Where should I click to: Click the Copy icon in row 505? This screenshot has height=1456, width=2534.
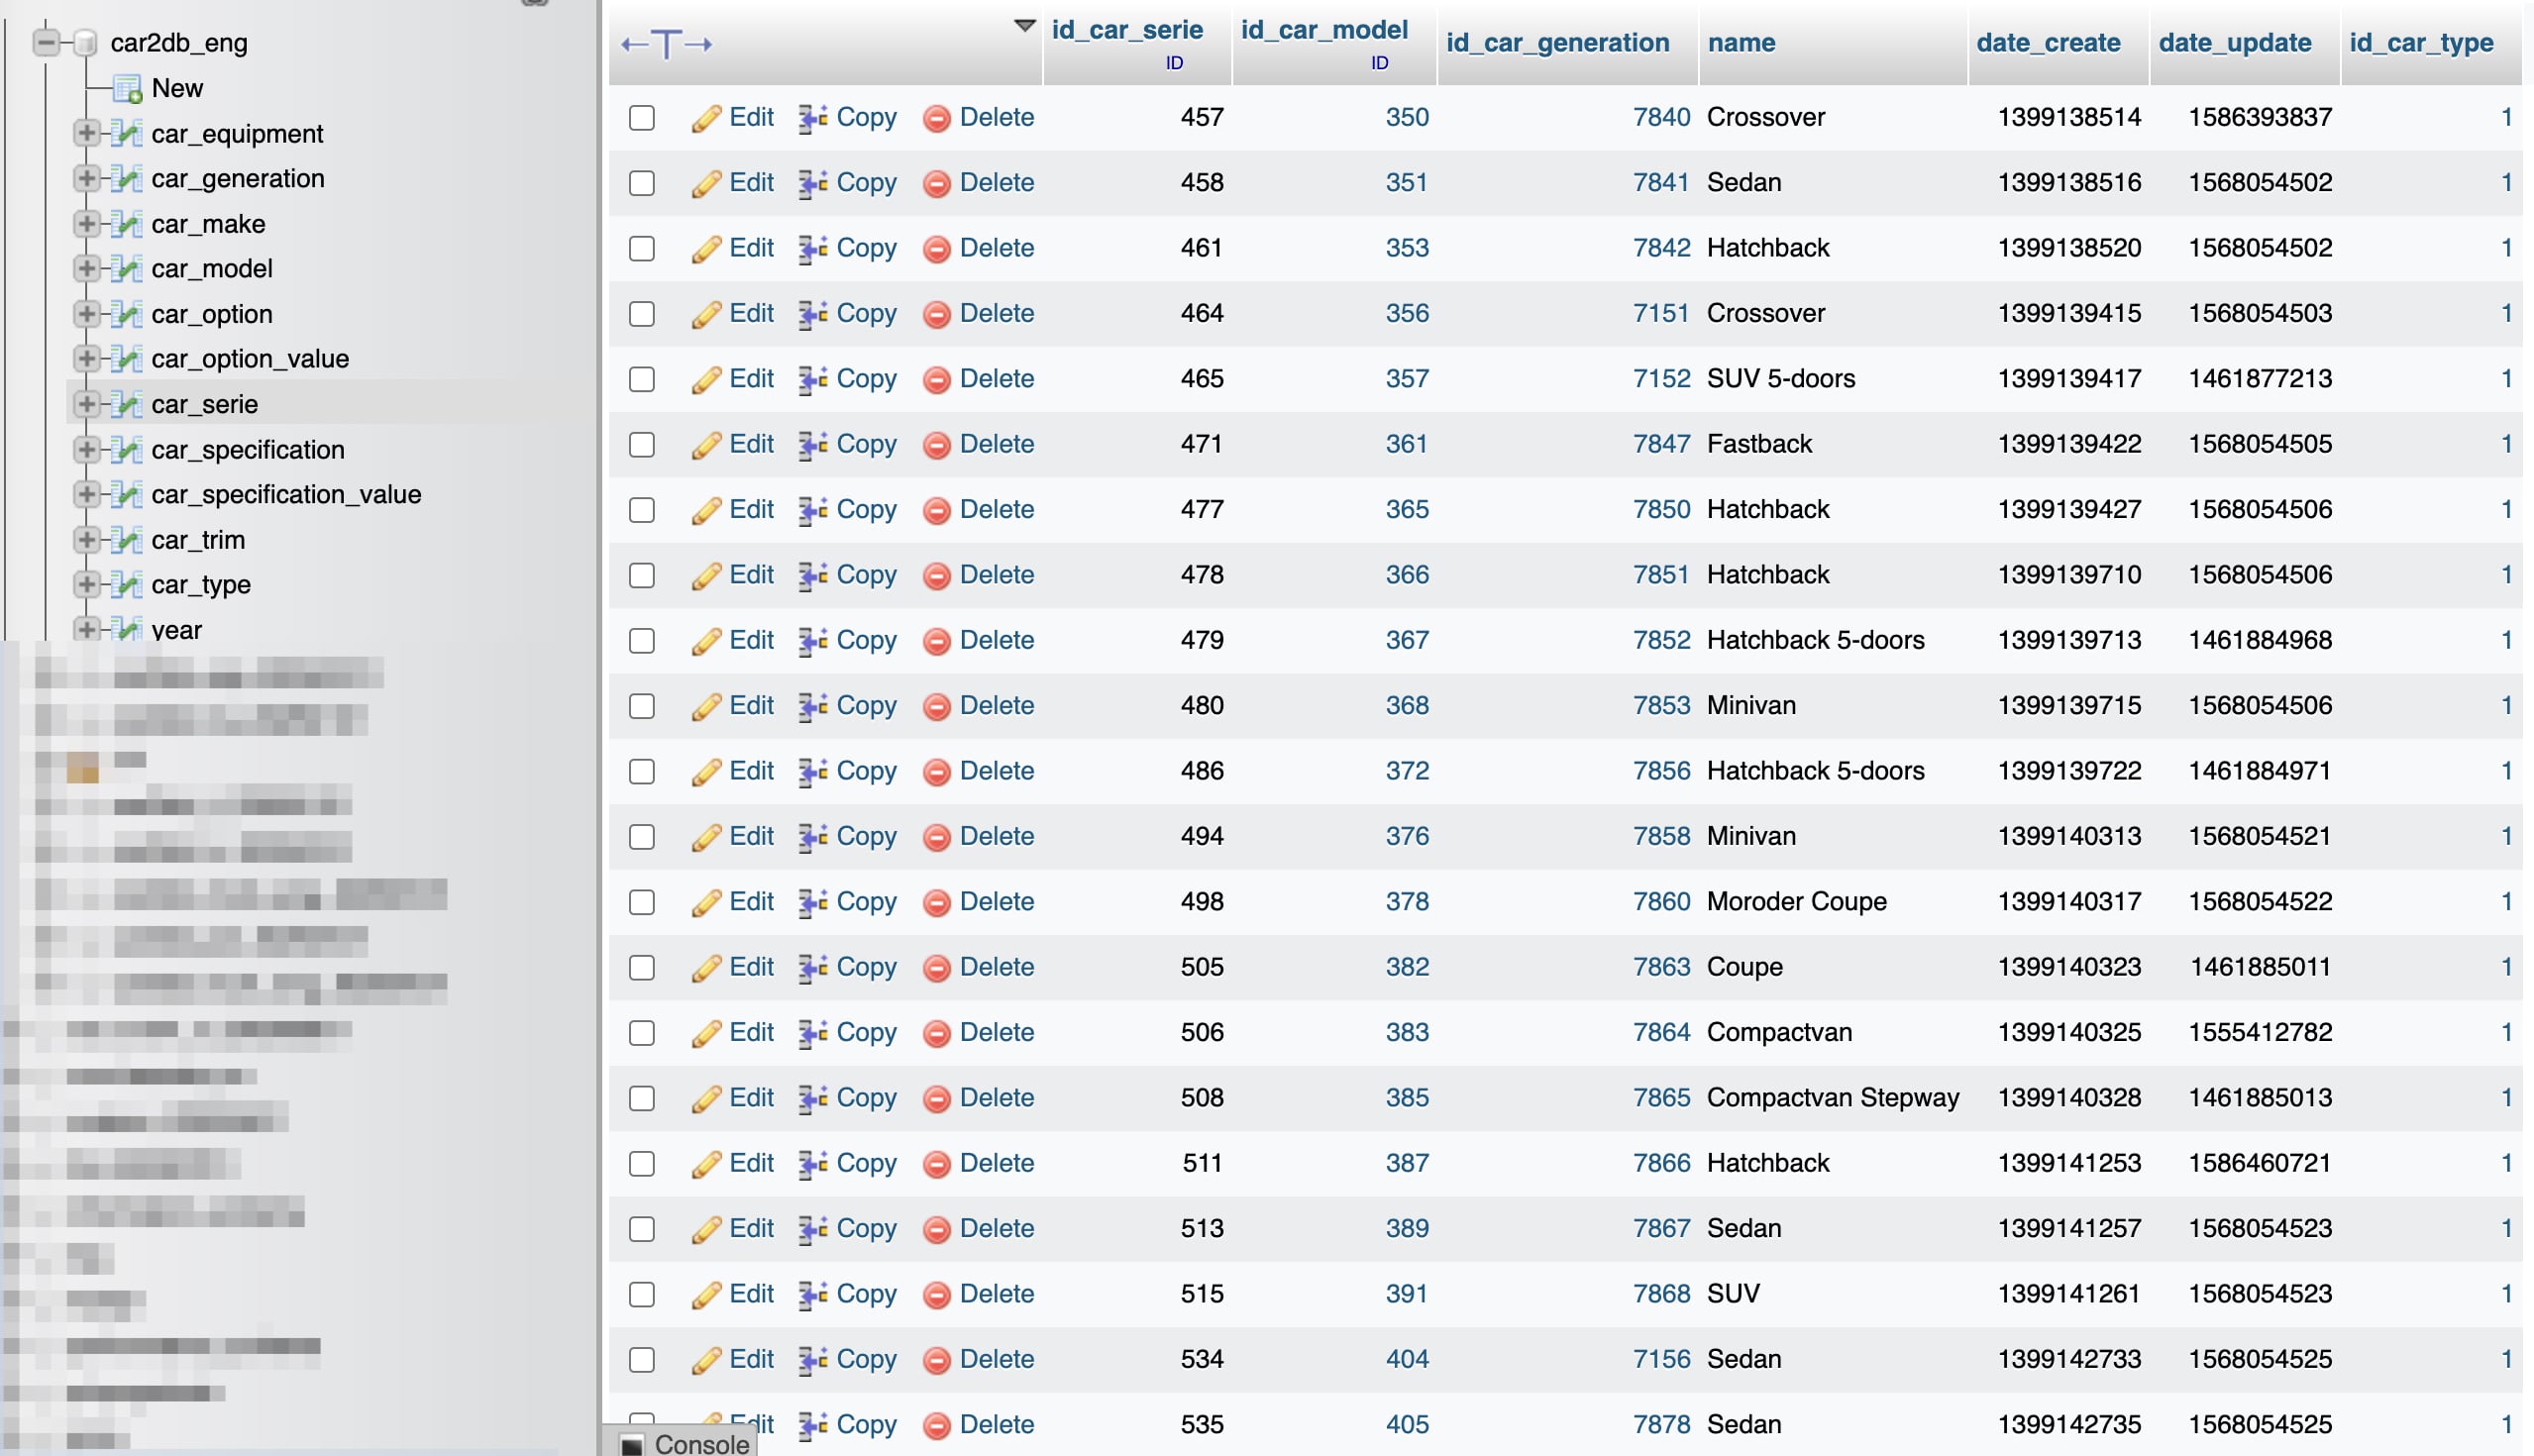point(812,967)
